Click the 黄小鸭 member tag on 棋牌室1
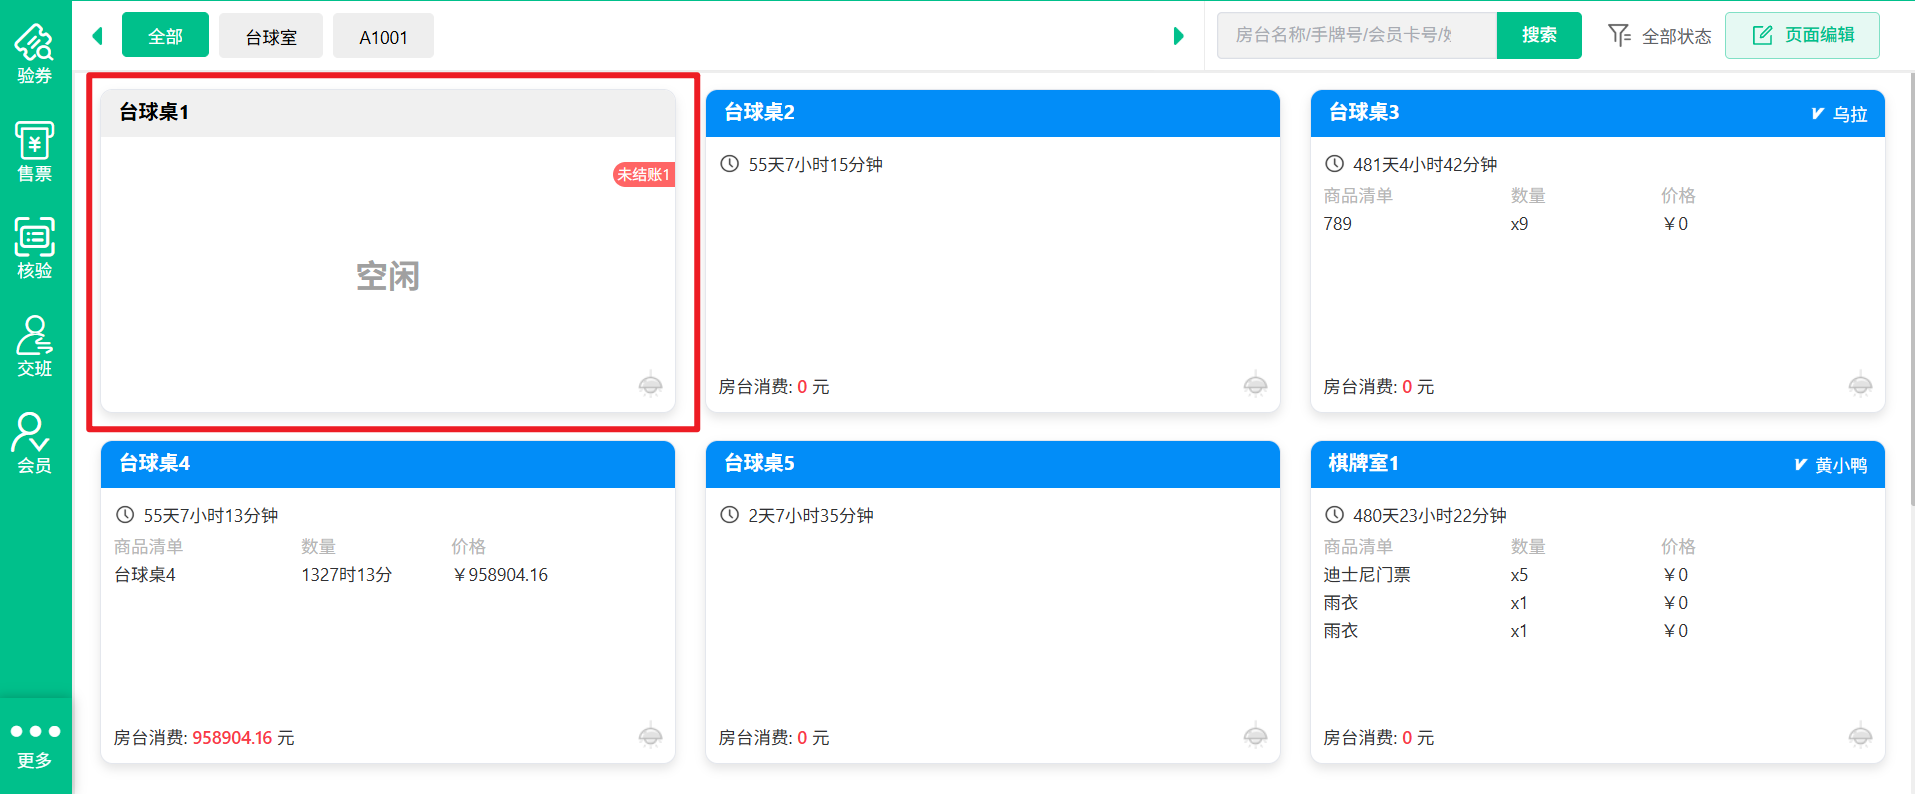The width and height of the screenshot is (1915, 794). tap(1831, 465)
